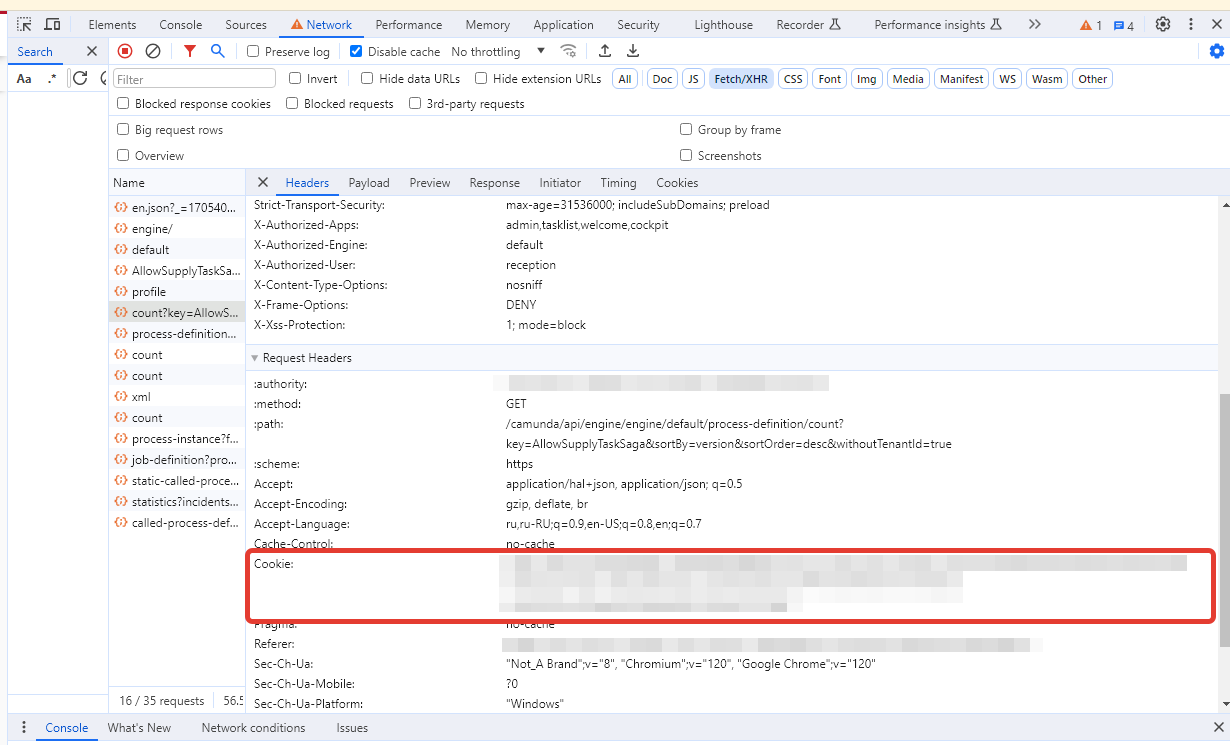Screen dimensions: 1230x745
Task: Tick the Hide data URLs checkbox
Action: 367,79
